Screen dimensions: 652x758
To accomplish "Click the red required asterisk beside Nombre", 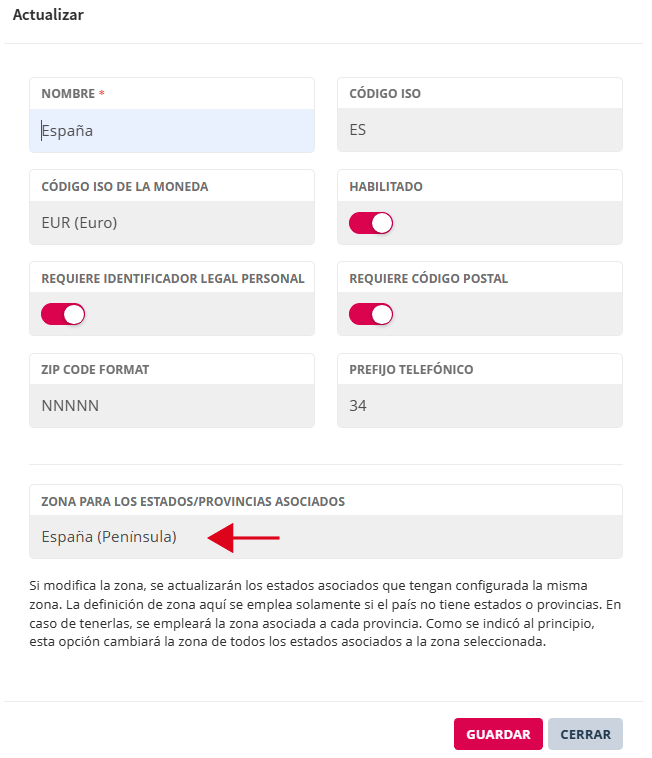I will click(102, 94).
